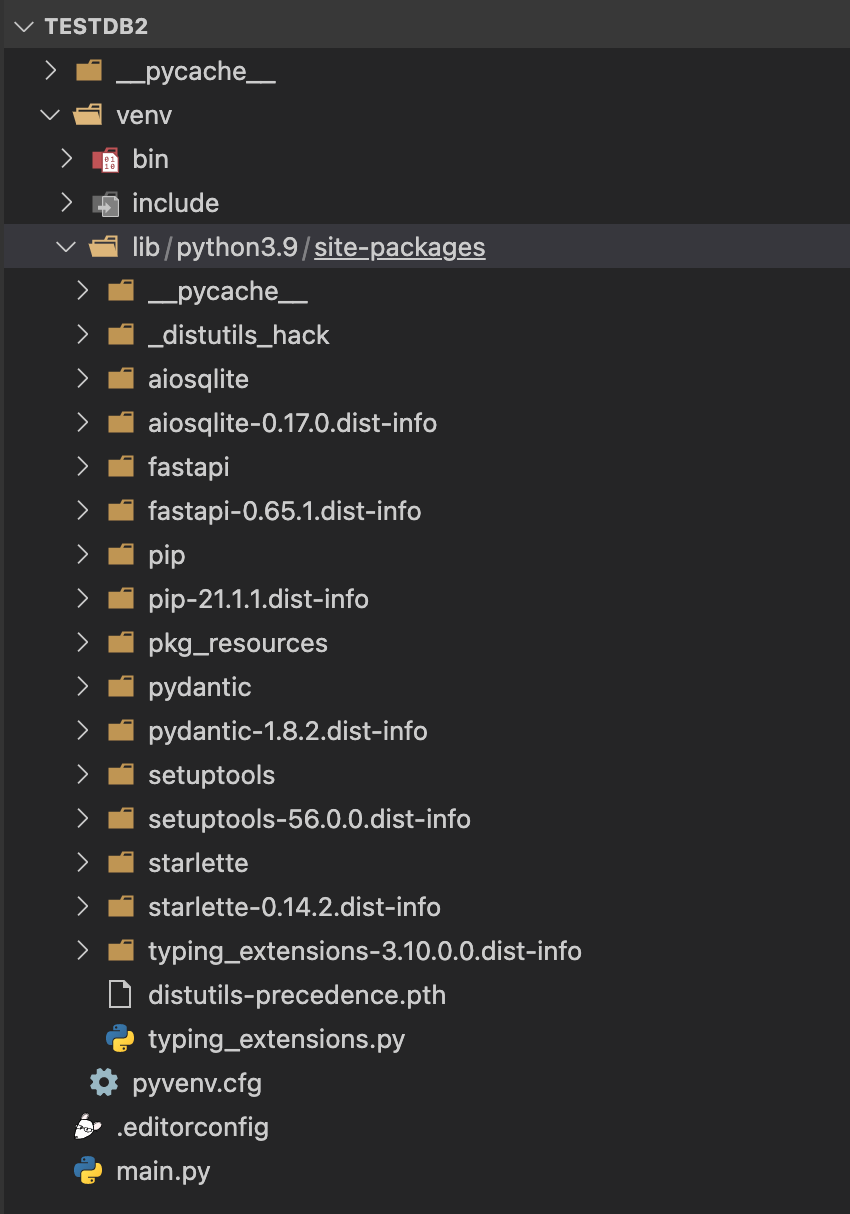Click the .editorconfig file icon
The width and height of the screenshot is (850, 1214).
pyautogui.click(x=88, y=1126)
